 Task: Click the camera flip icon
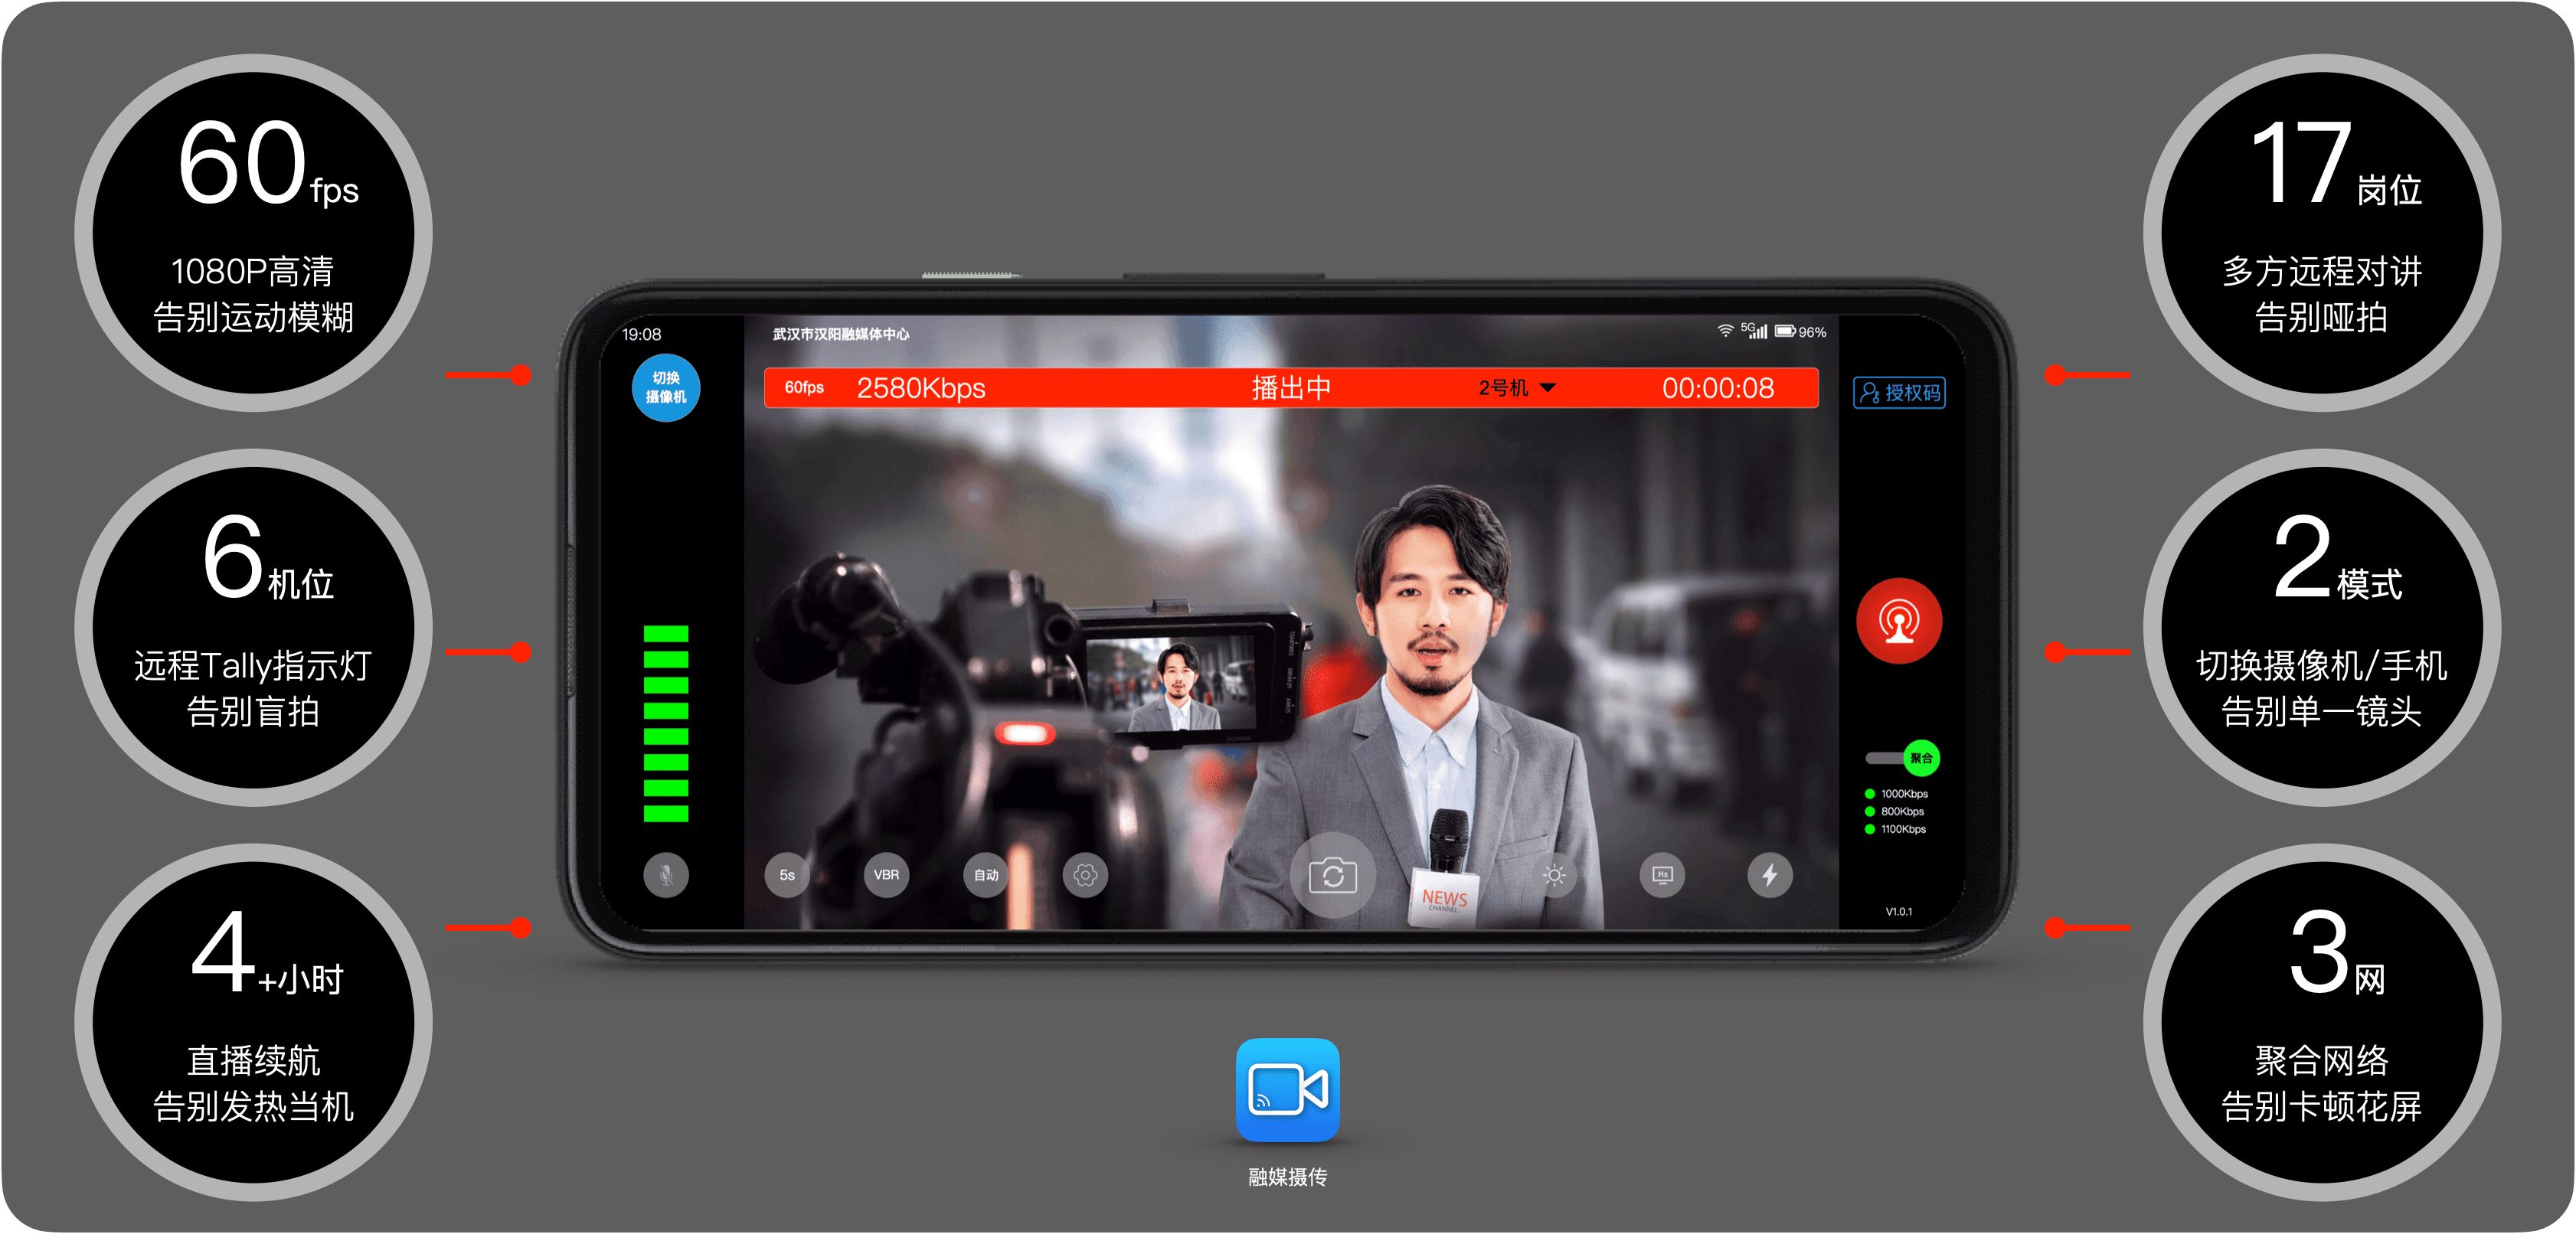[1332, 876]
